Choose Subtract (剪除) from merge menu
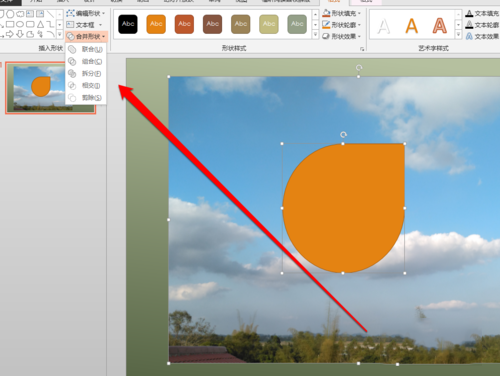 pos(86,98)
